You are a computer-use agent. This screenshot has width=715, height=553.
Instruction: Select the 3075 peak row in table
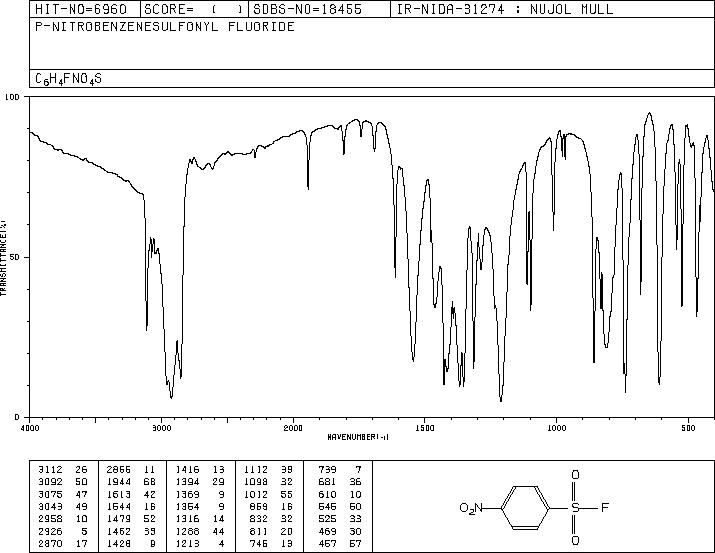[x=63, y=494]
